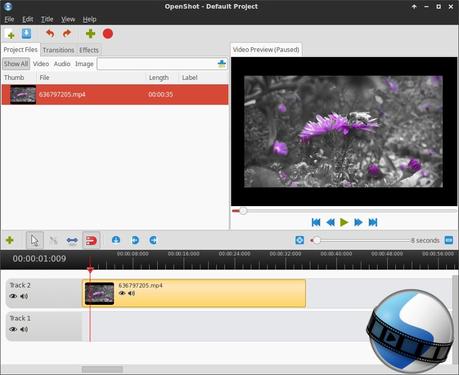459x375 pixels.
Task: Click the timeline zoom slider
Action: (360, 240)
